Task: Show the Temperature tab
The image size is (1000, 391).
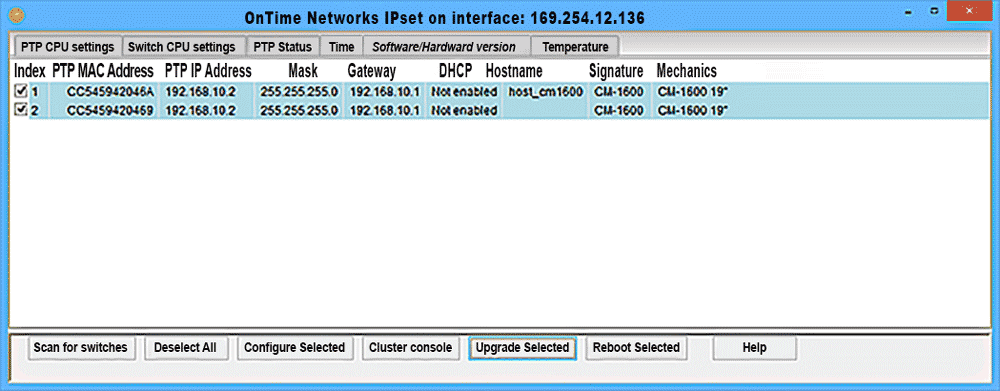Action: point(575,47)
